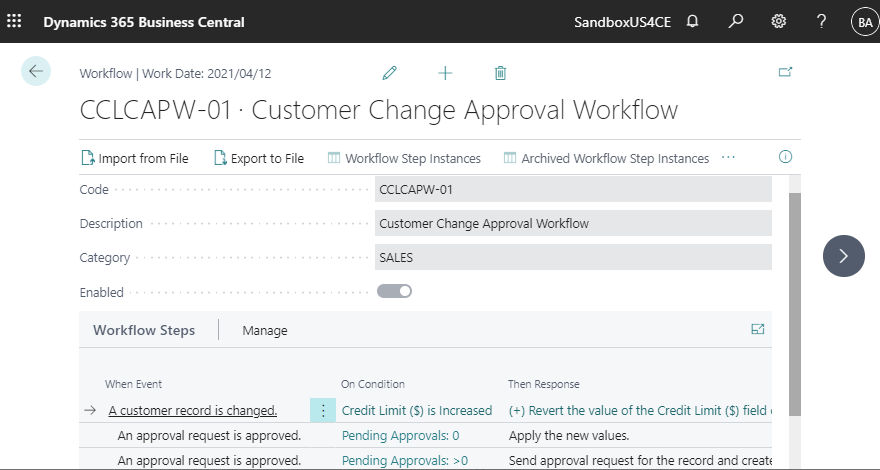Open page in new window icon
This screenshot has height=470, width=880.
(x=785, y=72)
